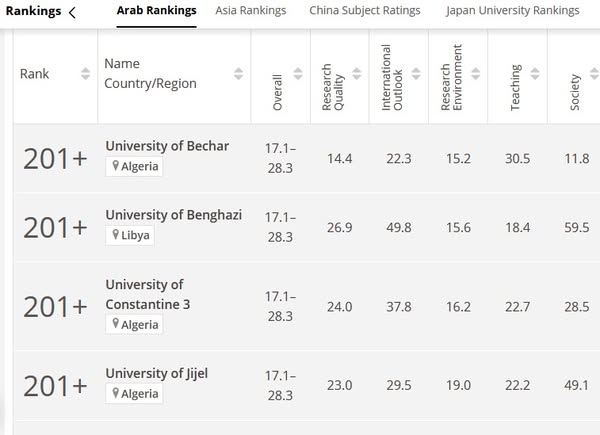This screenshot has height=435, width=600.
Task: Open China Subject Ratings tab
Action: coord(365,10)
